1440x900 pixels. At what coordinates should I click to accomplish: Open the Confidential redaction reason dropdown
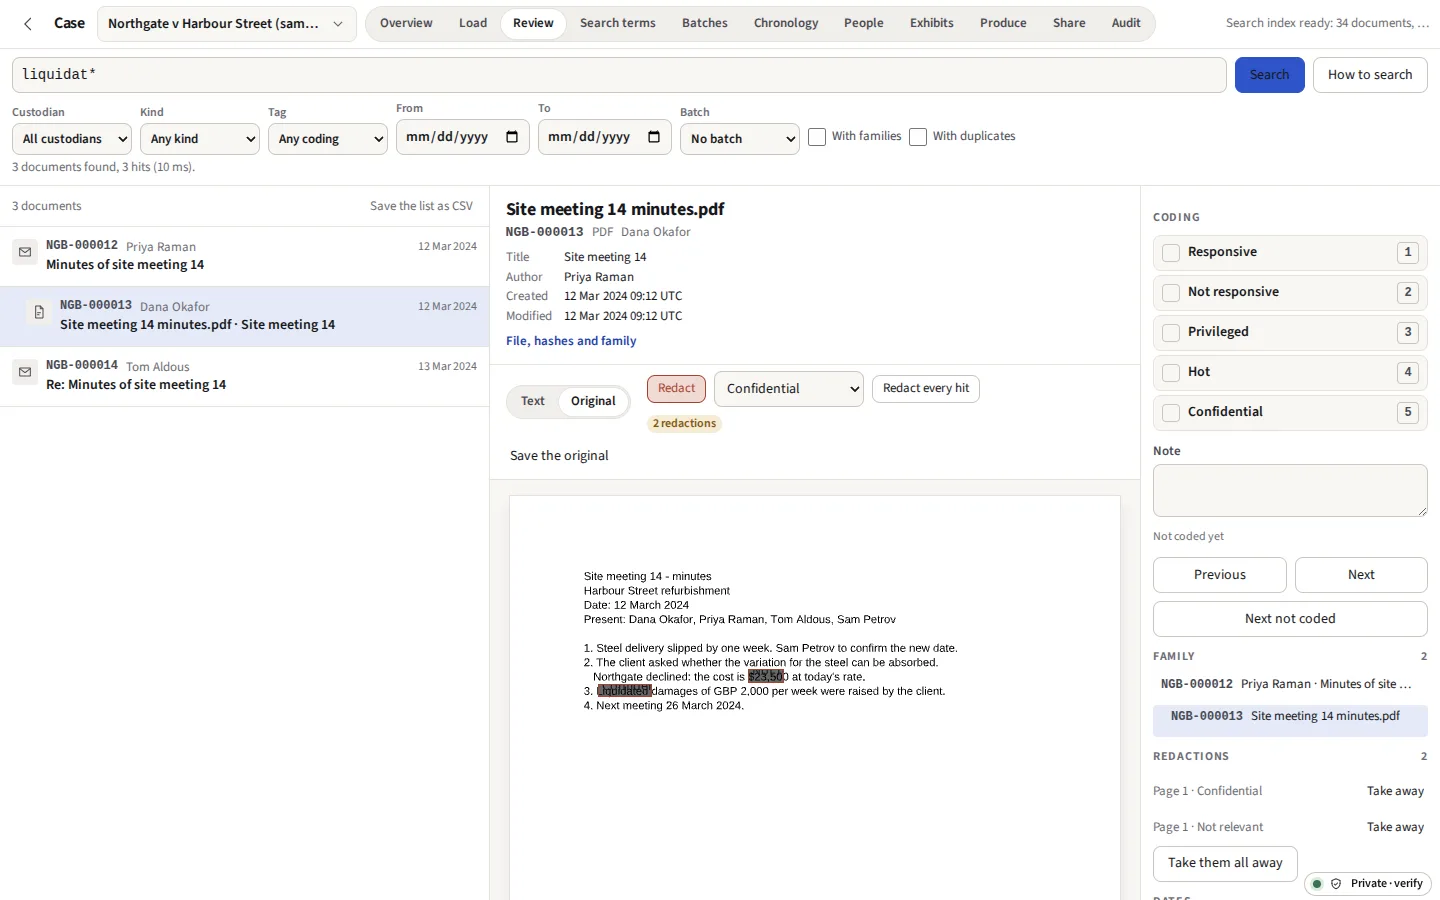click(x=789, y=389)
